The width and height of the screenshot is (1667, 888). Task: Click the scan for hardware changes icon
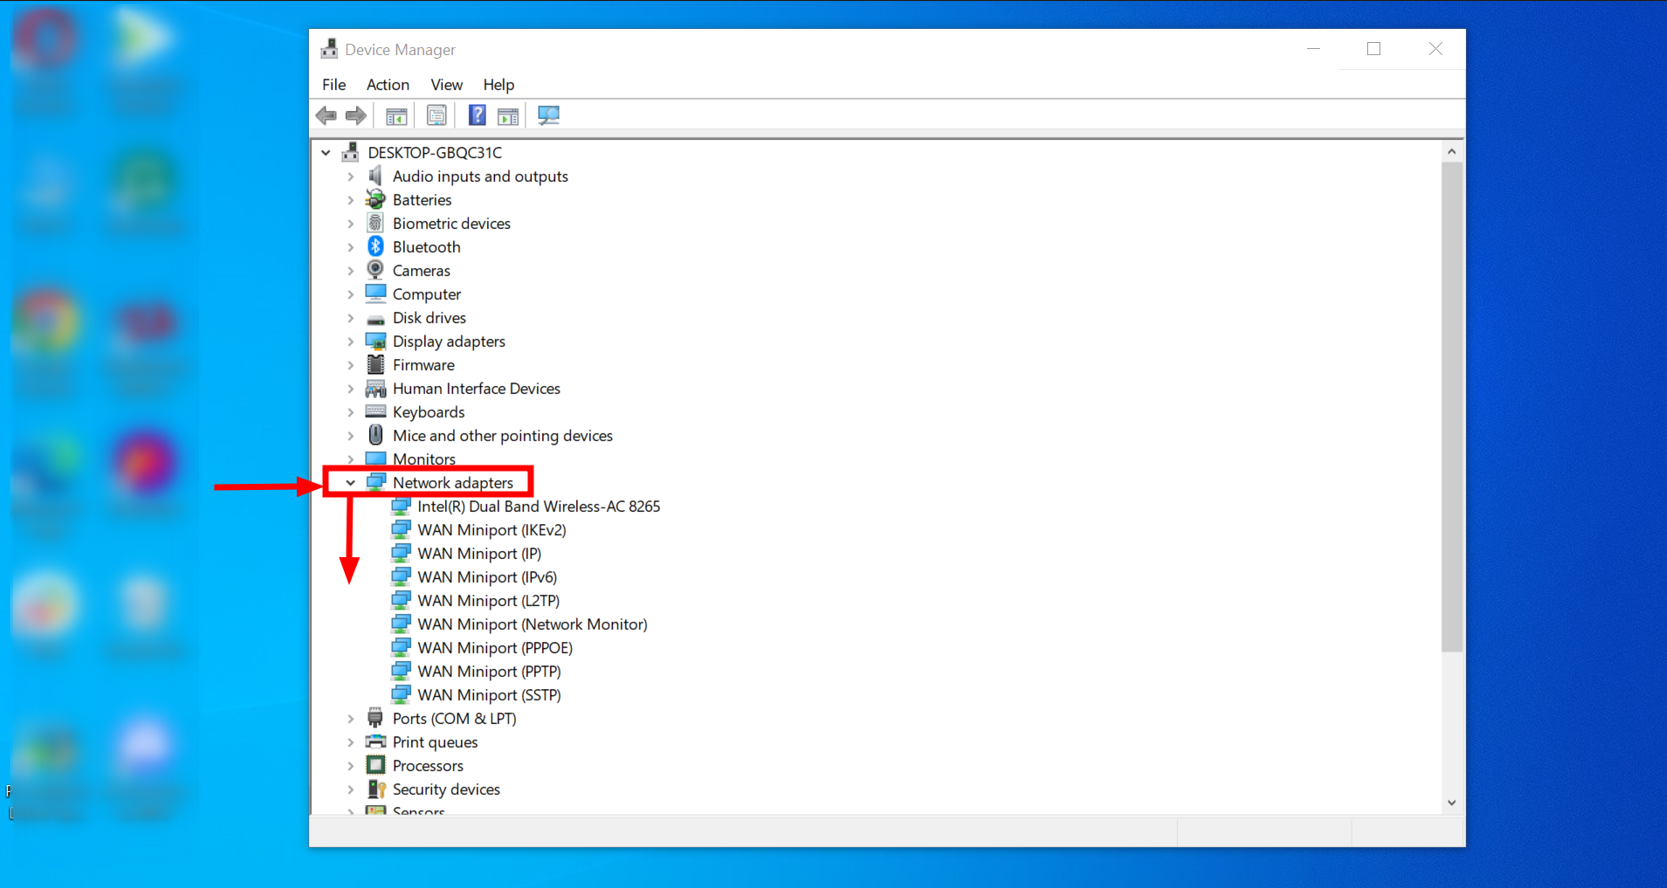[548, 116]
